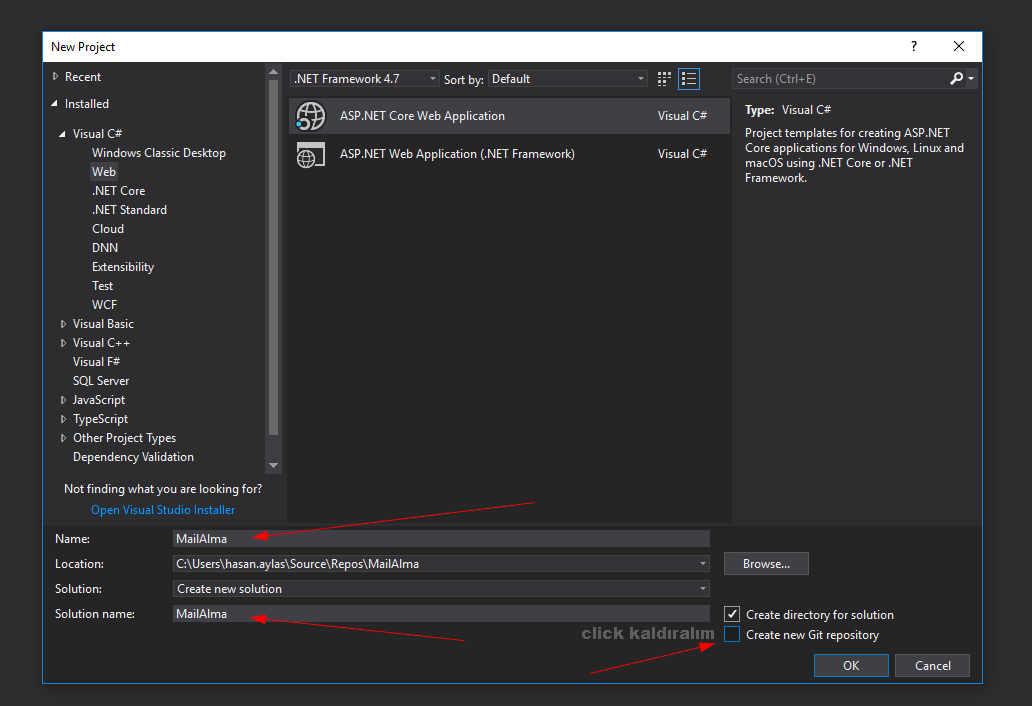Image resolution: width=1032 pixels, height=706 pixels.
Task: Open Visual Studio Installer link
Action: (163, 510)
